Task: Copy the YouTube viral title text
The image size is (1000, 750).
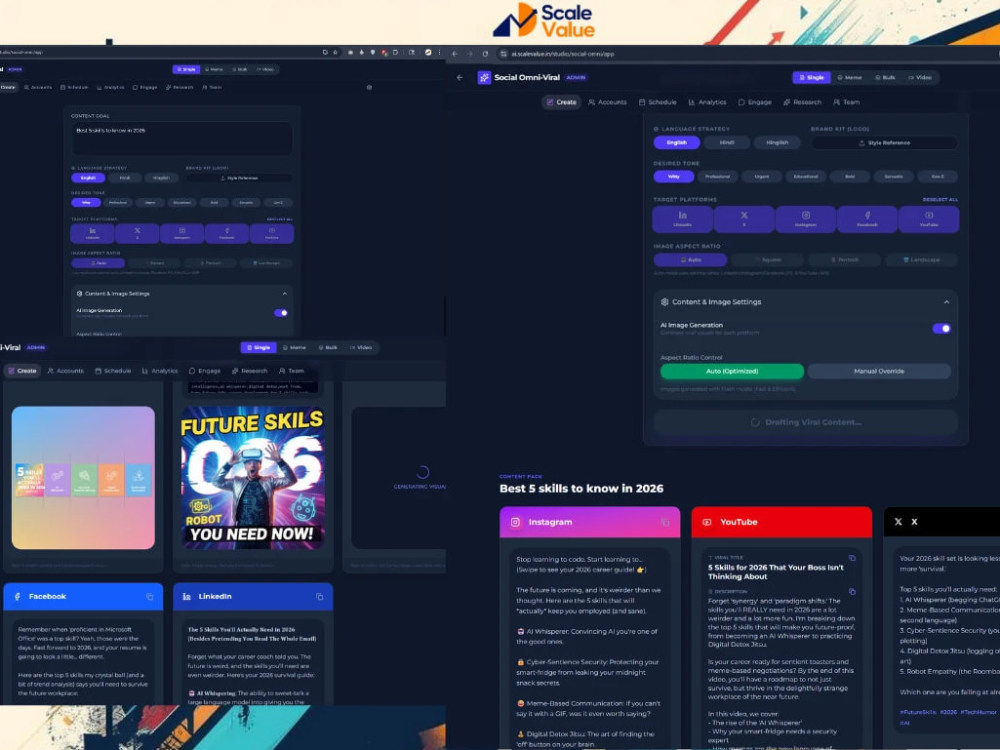Action: click(x=851, y=558)
